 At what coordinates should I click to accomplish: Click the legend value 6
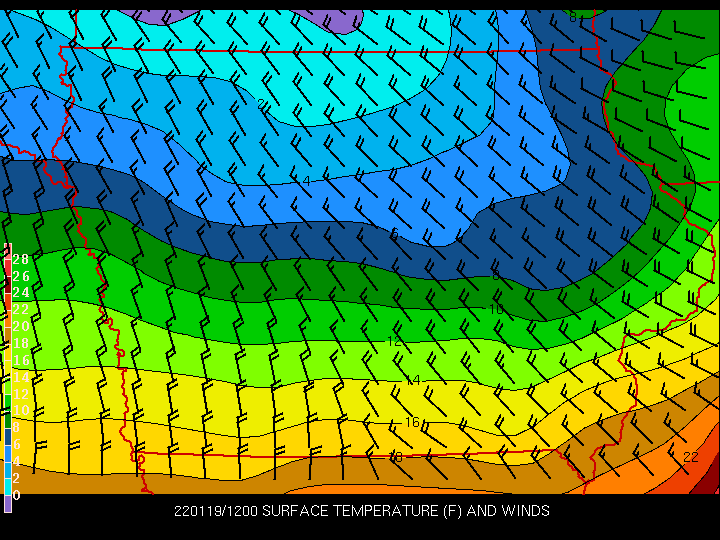pyautogui.click(x=16, y=444)
